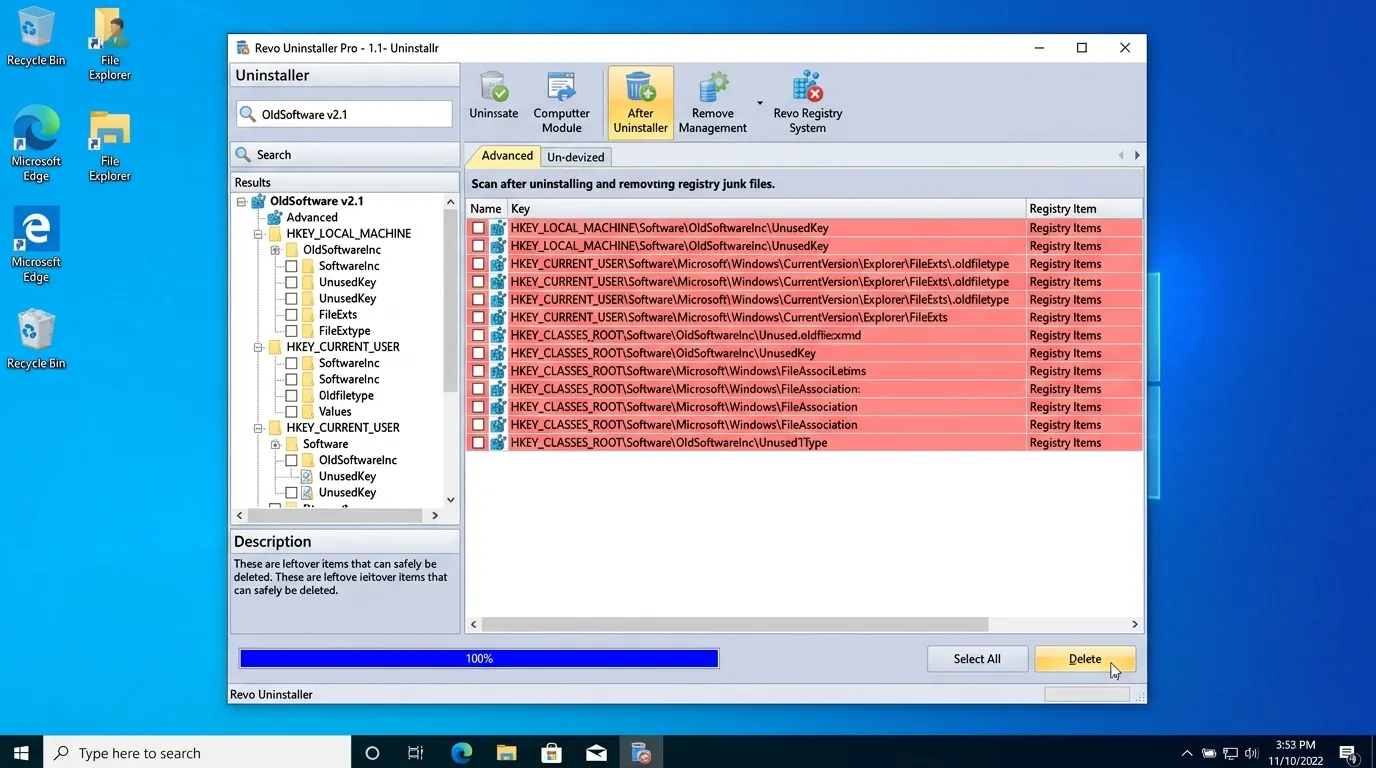1376x768 pixels.
Task: Click the blue 100% progress bar
Action: pos(479,658)
